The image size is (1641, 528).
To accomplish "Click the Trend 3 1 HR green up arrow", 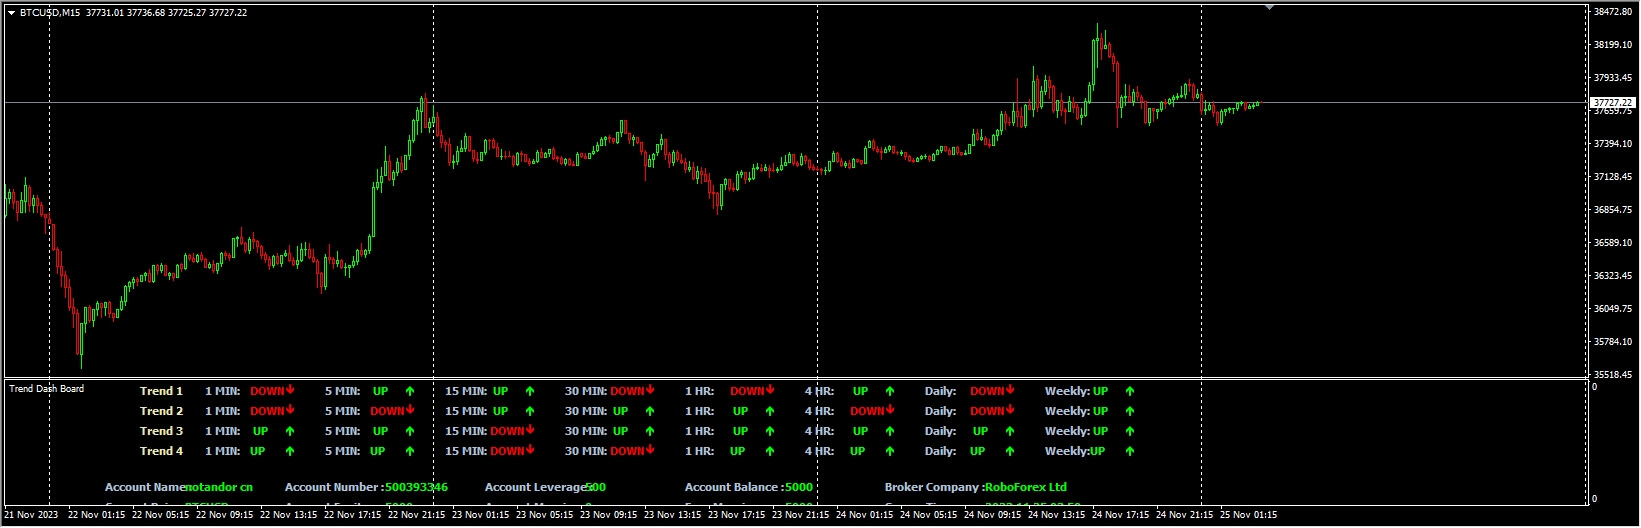I will coord(770,431).
